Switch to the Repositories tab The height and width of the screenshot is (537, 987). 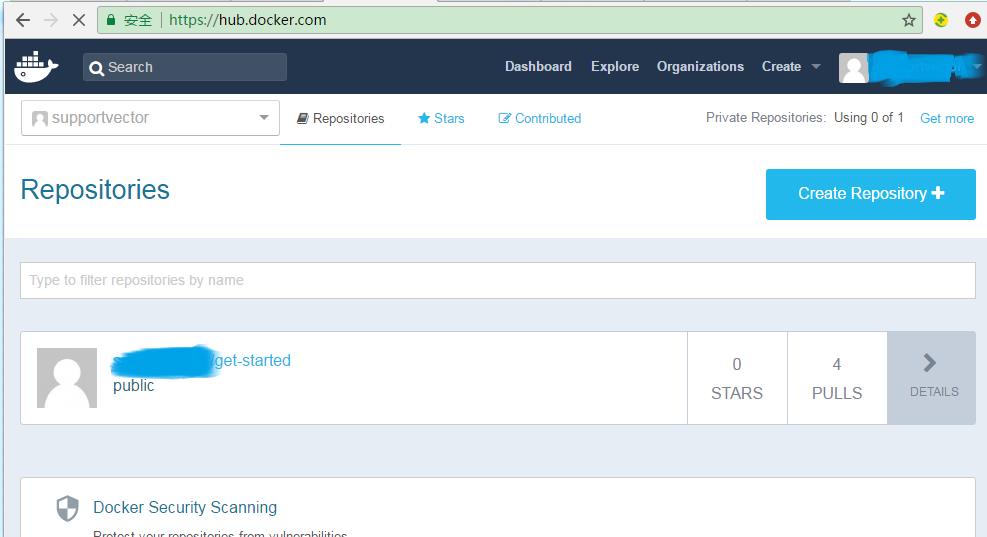[341, 118]
